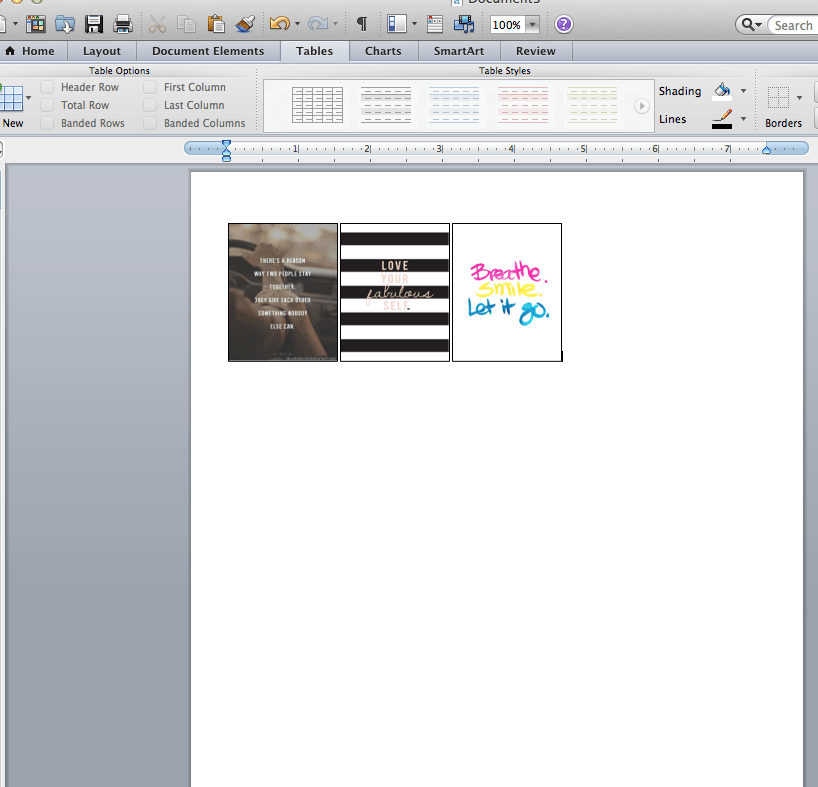The height and width of the screenshot is (787, 818).
Task: Open the zoom percentage dropdown arrow
Action: (532, 25)
